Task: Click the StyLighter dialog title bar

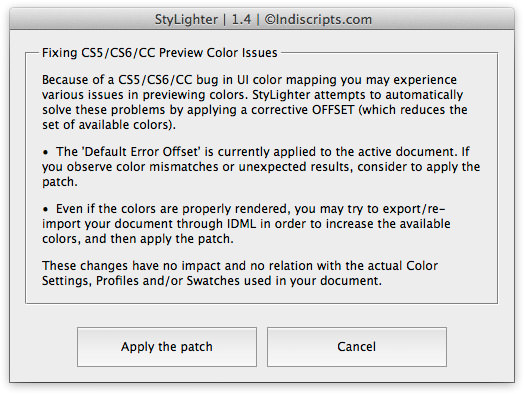Action: coord(262,19)
